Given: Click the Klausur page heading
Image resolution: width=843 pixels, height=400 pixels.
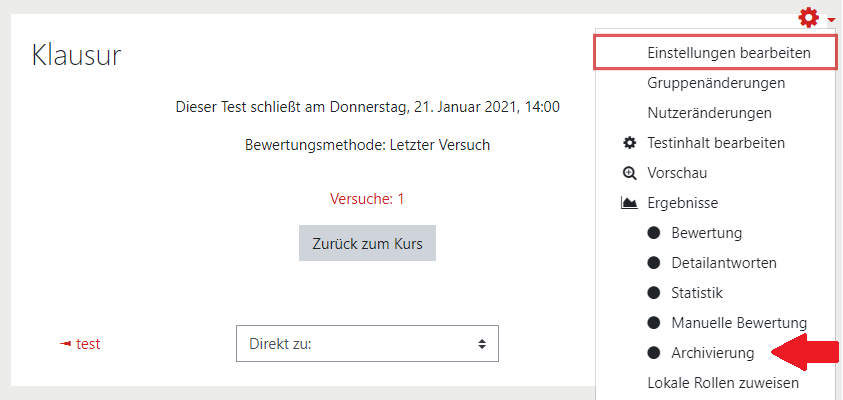Looking at the screenshot, I should point(76,55).
